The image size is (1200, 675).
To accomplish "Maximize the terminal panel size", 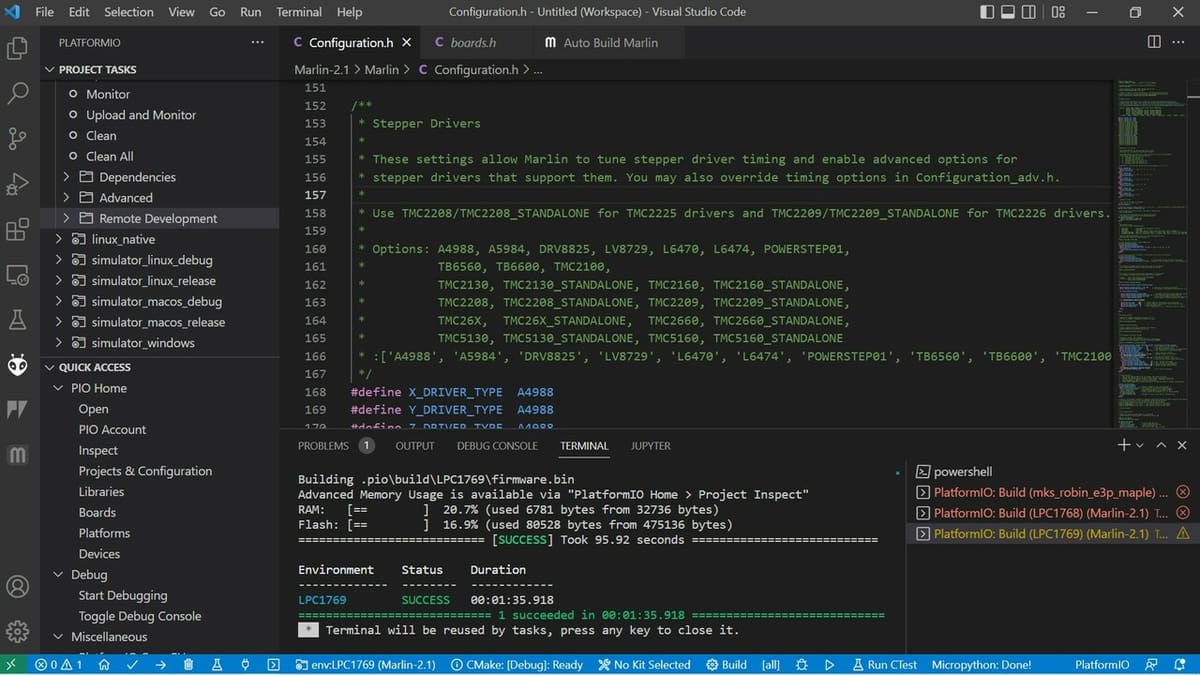I will coord(1161,445).
